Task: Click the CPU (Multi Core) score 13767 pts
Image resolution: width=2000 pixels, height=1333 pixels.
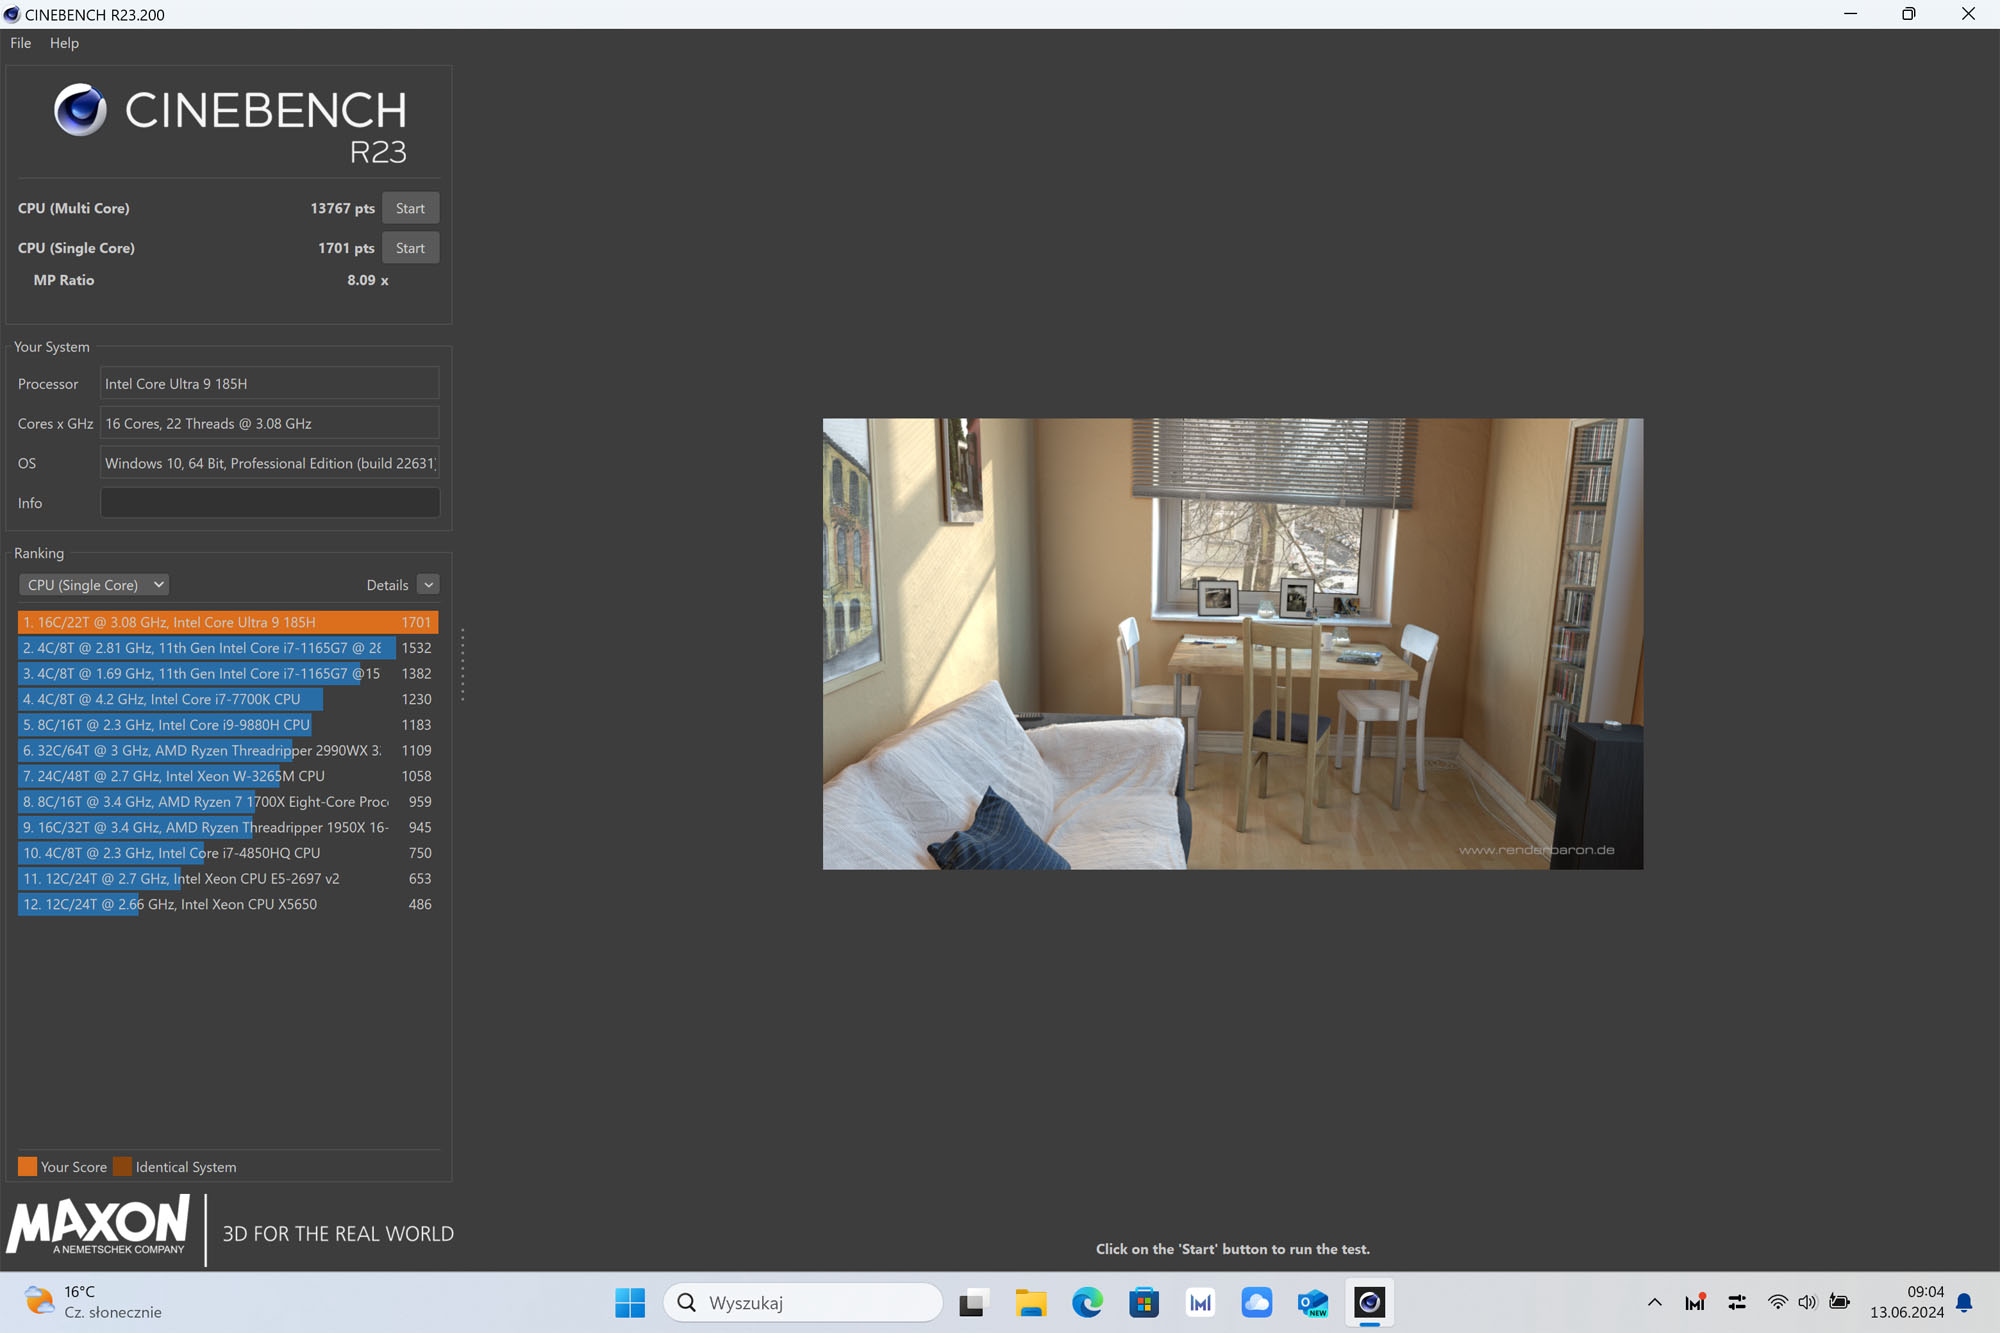Action: coord(342,208)
